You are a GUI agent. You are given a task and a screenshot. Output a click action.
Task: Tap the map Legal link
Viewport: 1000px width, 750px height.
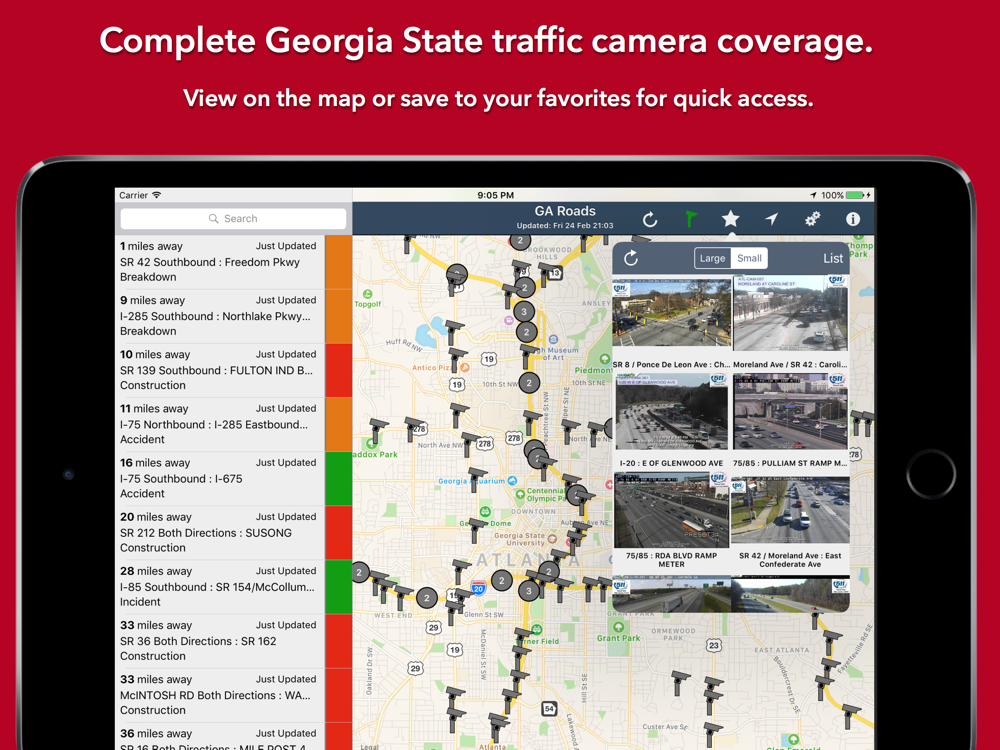tap(369, 746)
